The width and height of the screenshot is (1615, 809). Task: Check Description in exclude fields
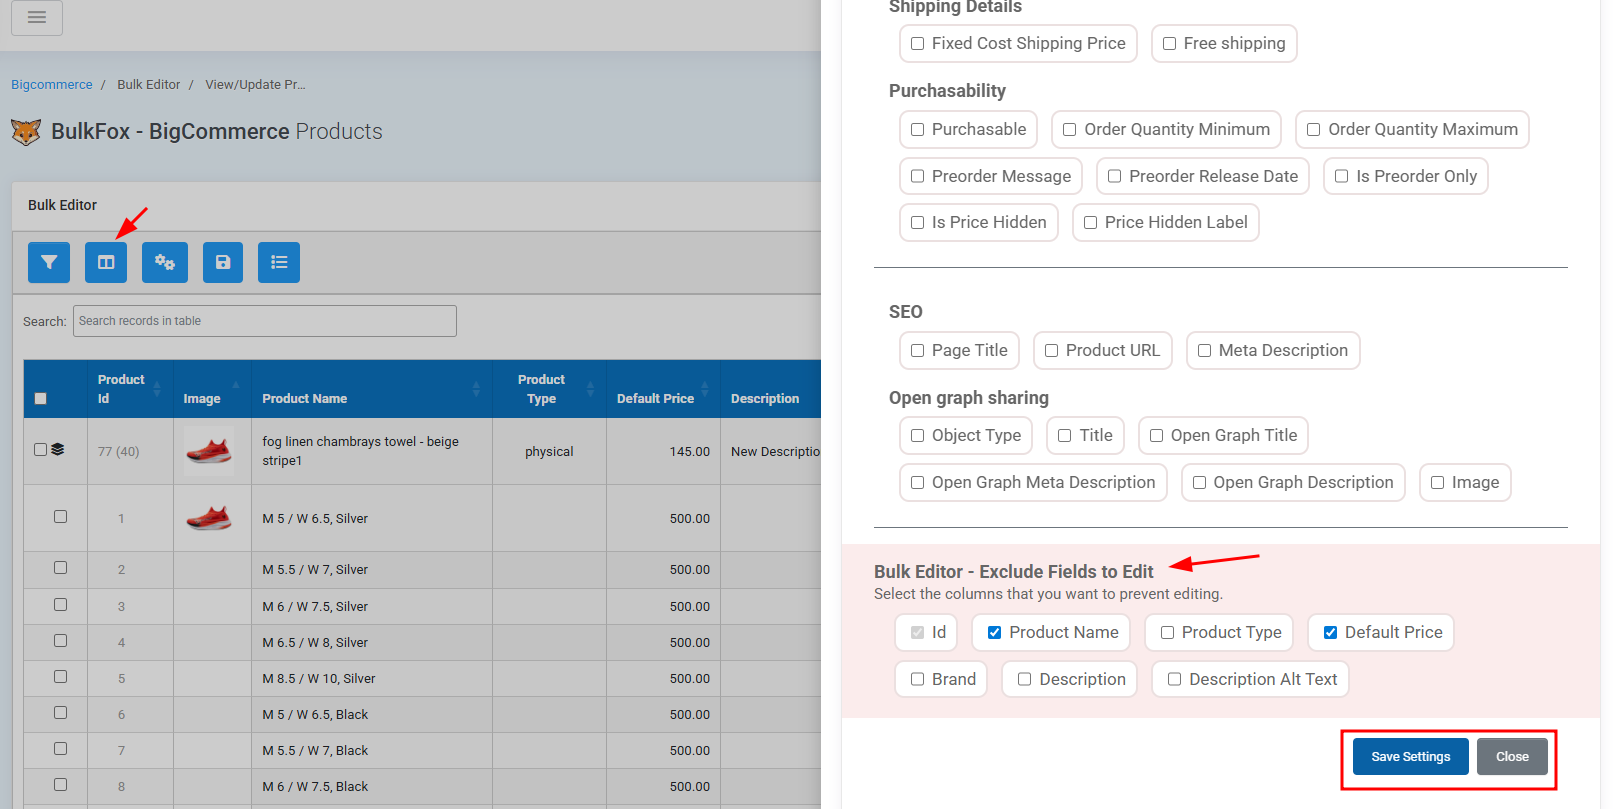1025,680
